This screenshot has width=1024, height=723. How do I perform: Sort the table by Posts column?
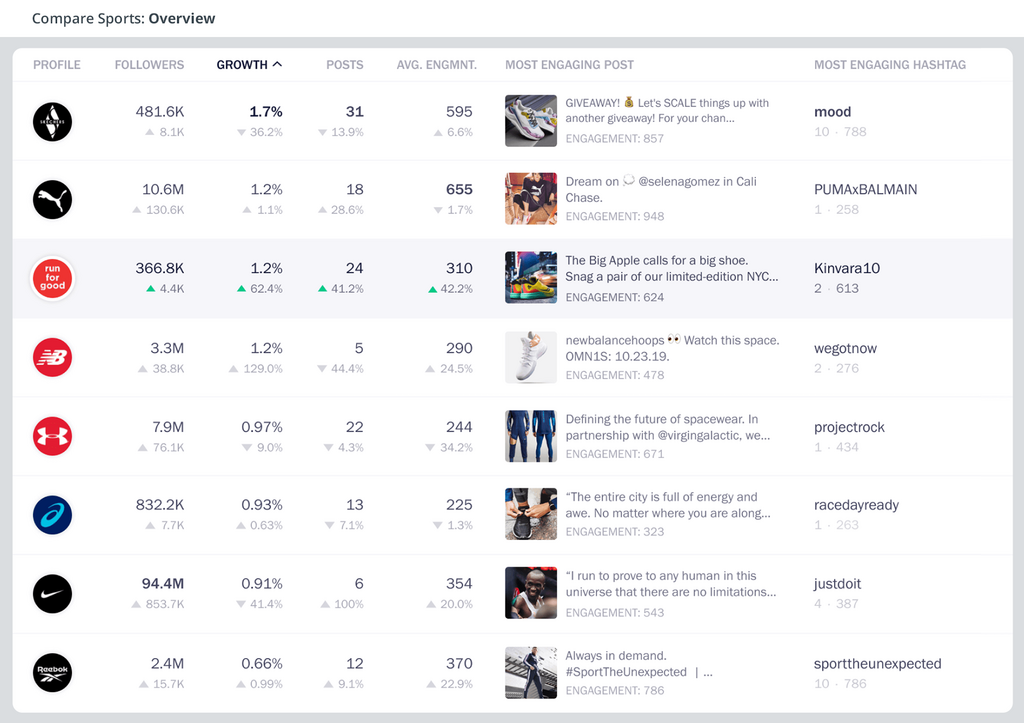(x=345, y=65)
